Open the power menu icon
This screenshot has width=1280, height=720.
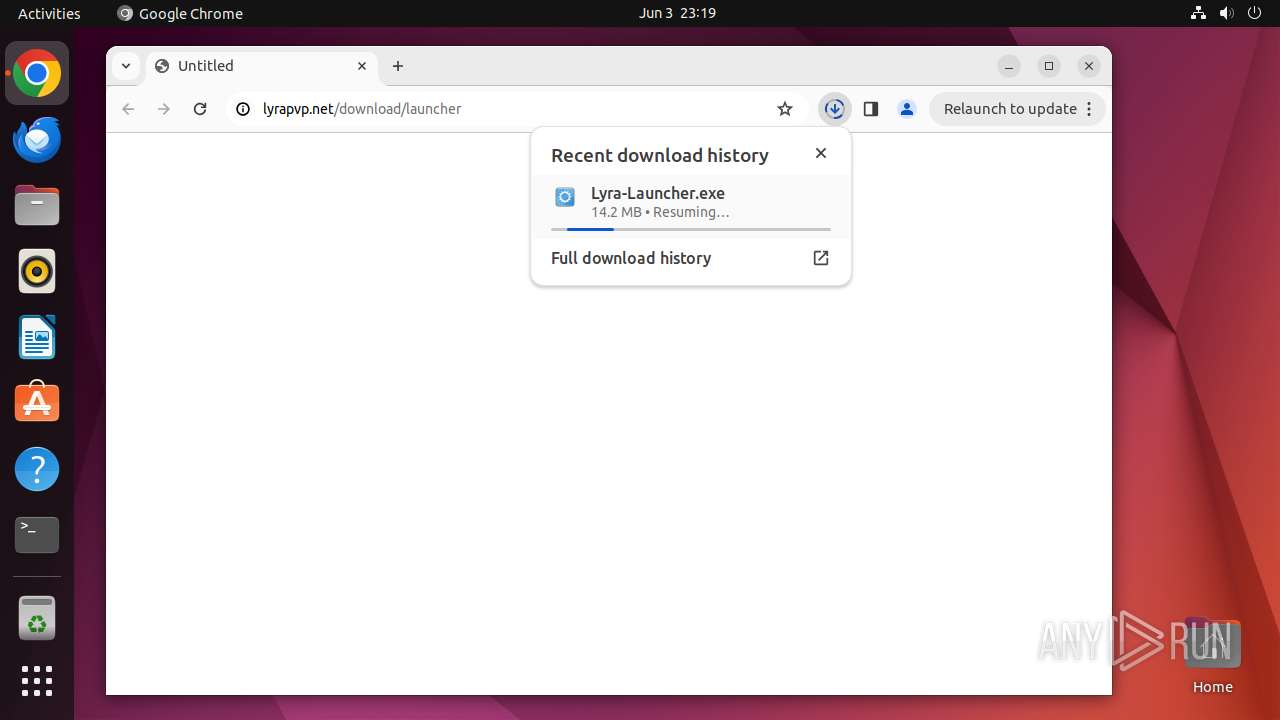(x=1254, y=13)
